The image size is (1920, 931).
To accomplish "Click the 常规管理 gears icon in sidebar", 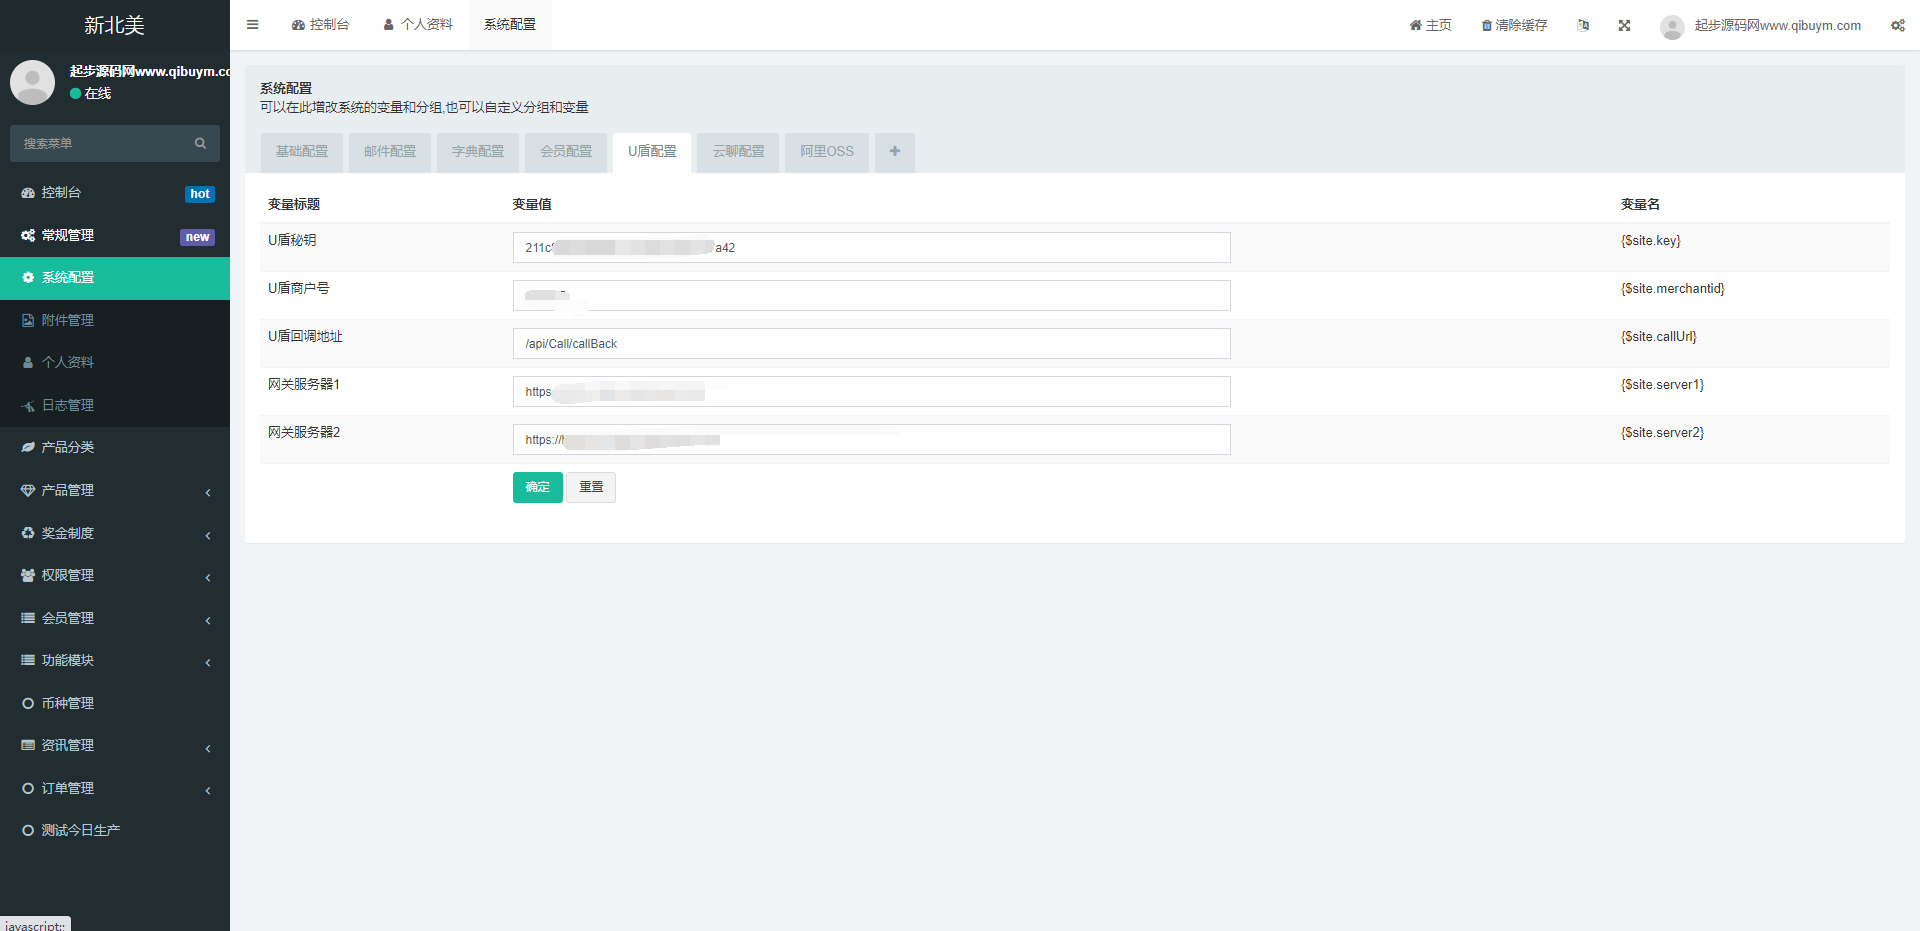I will (28, 235).
